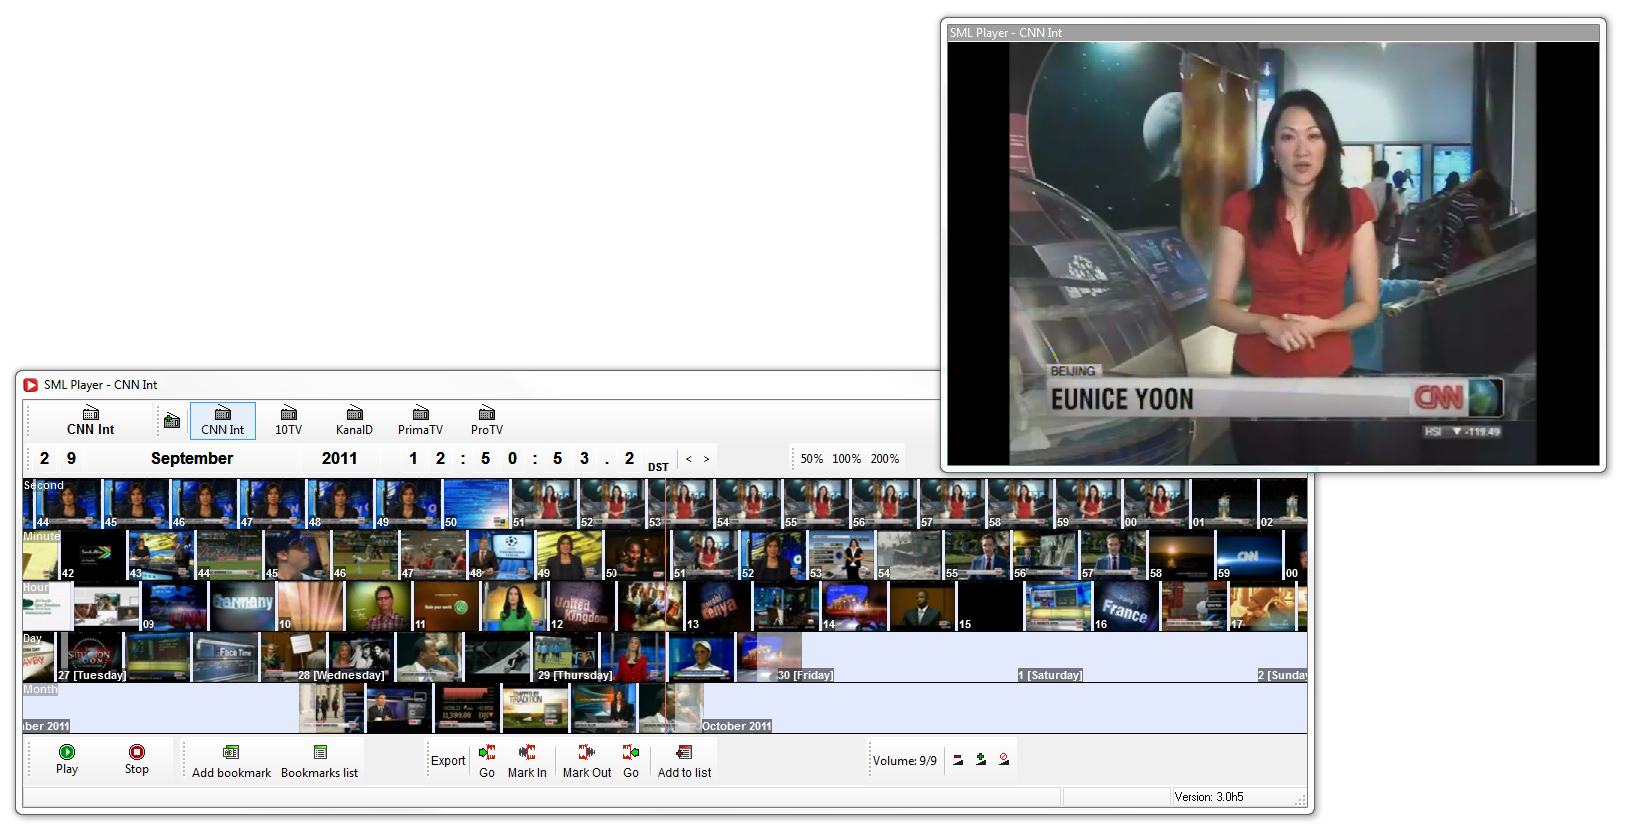Select day 27 Tuesday thumbnail

pos(91,657)
